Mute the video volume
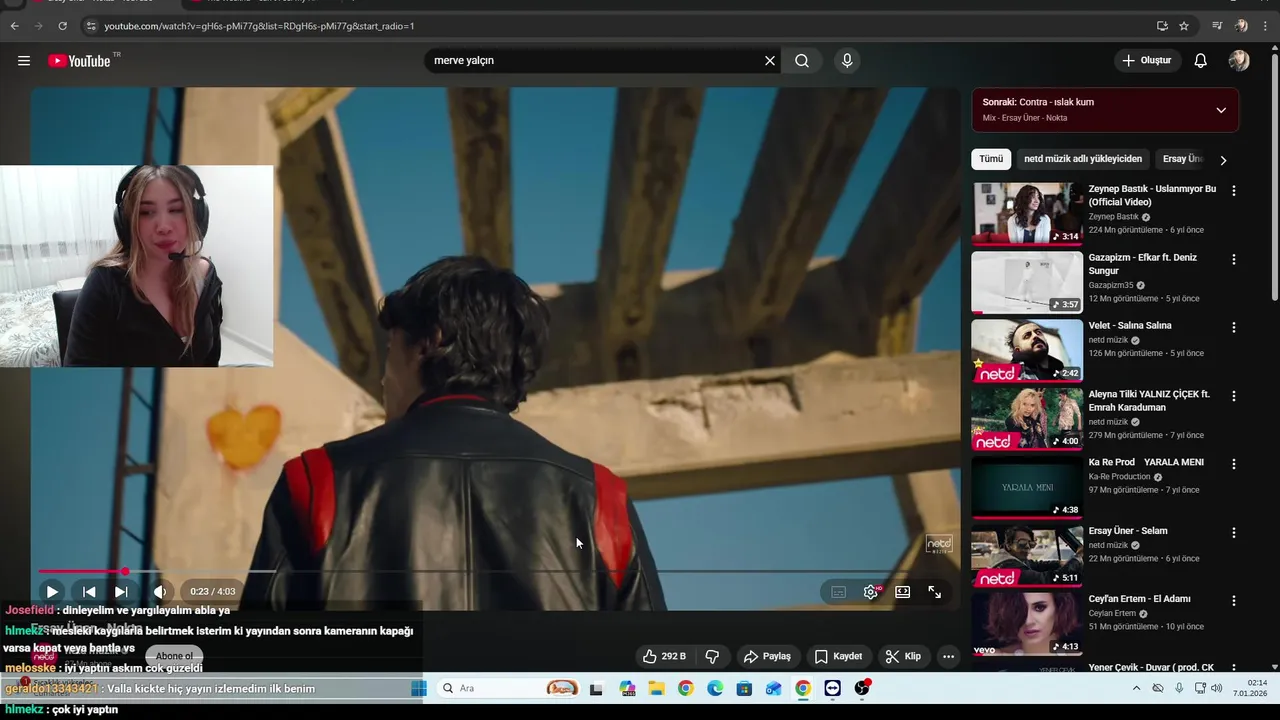1280x720 pixels. [160, 592]
